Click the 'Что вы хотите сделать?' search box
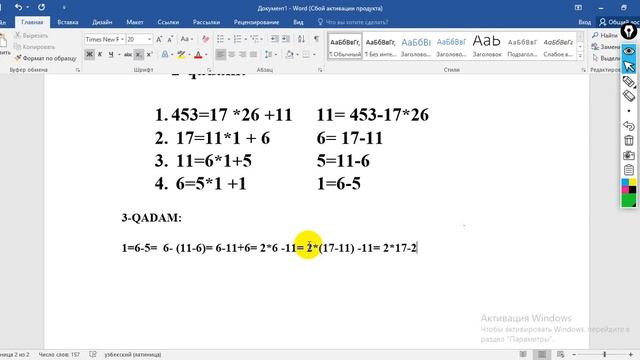 [353, 22]
